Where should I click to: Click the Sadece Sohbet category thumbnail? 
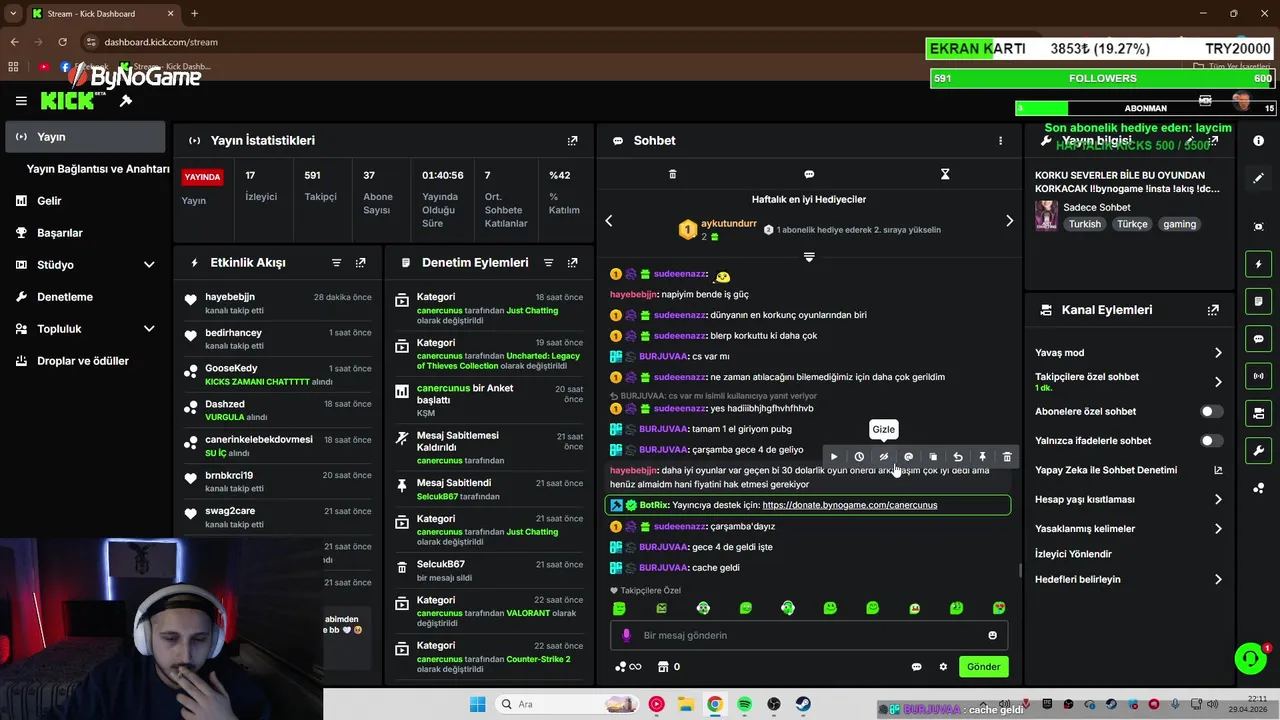tap(1046, 215)
